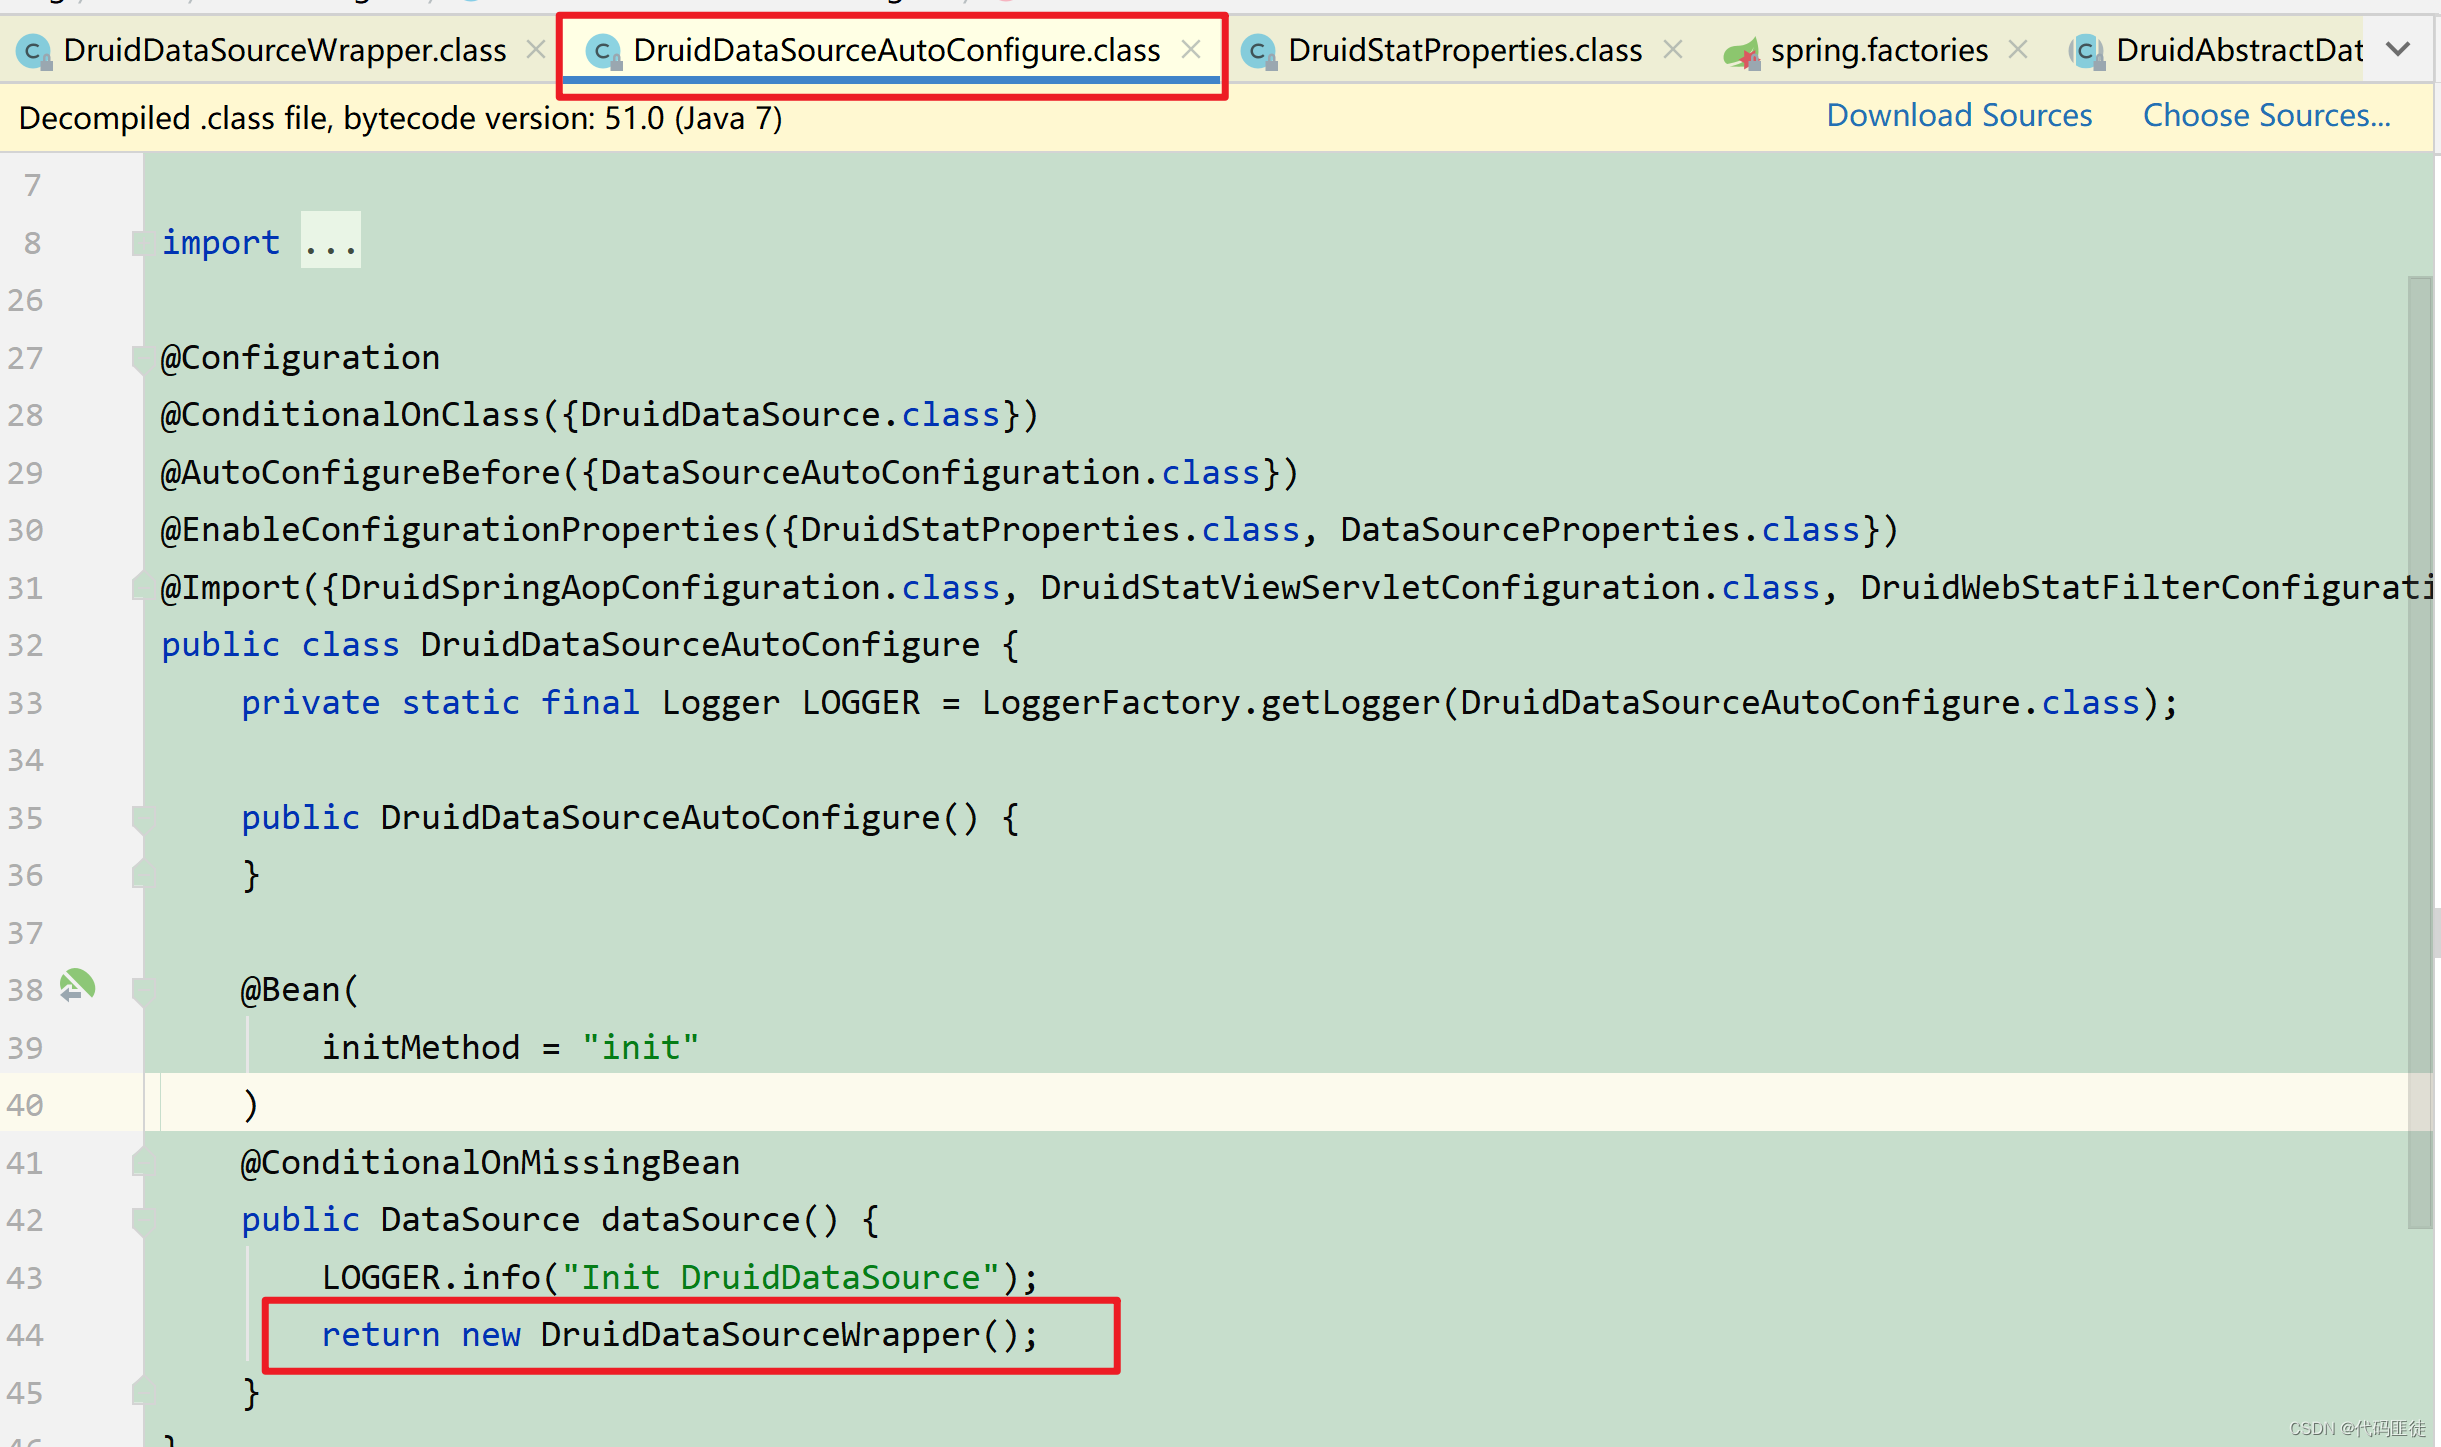Click class icon on DruidStatProperties tab
This screenshot has height=1447, width=2441.
point(1257,51)
